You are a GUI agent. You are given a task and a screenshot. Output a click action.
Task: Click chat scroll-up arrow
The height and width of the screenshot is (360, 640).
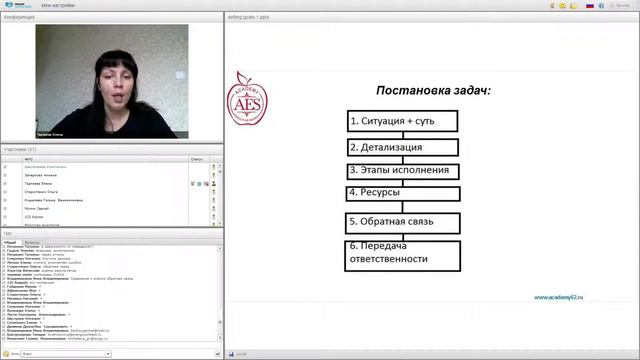[x=220, y=248]
